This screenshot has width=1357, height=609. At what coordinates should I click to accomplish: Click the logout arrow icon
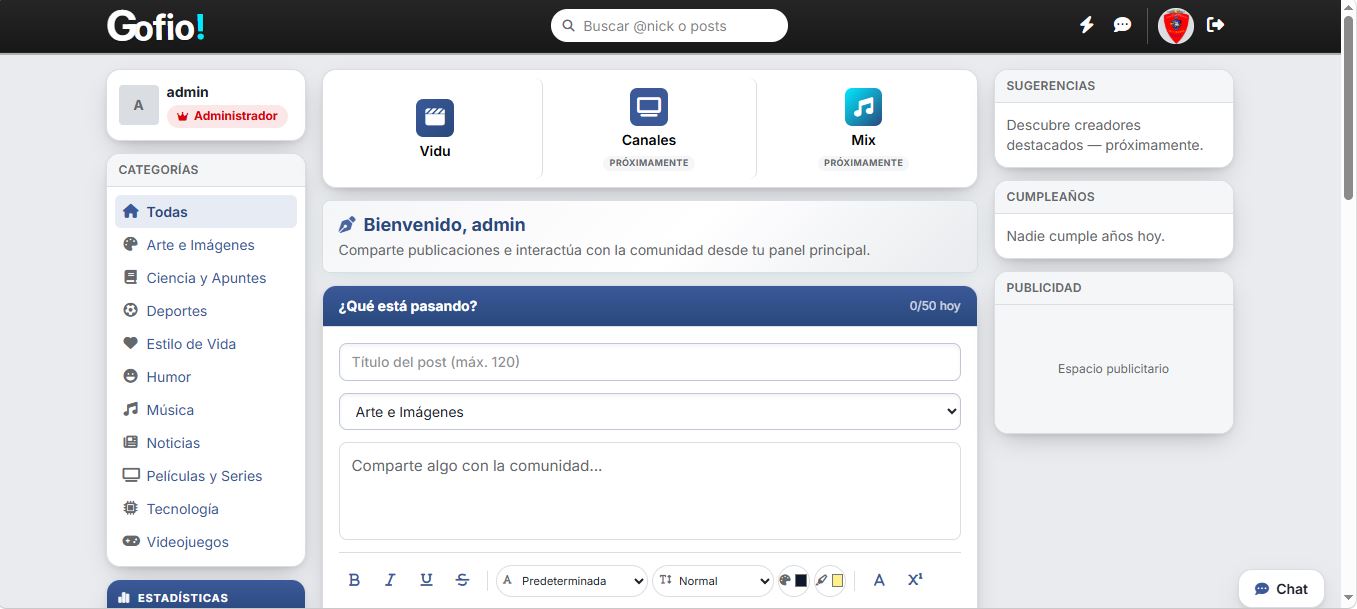pyautogui.click(x=1216, y=25)
